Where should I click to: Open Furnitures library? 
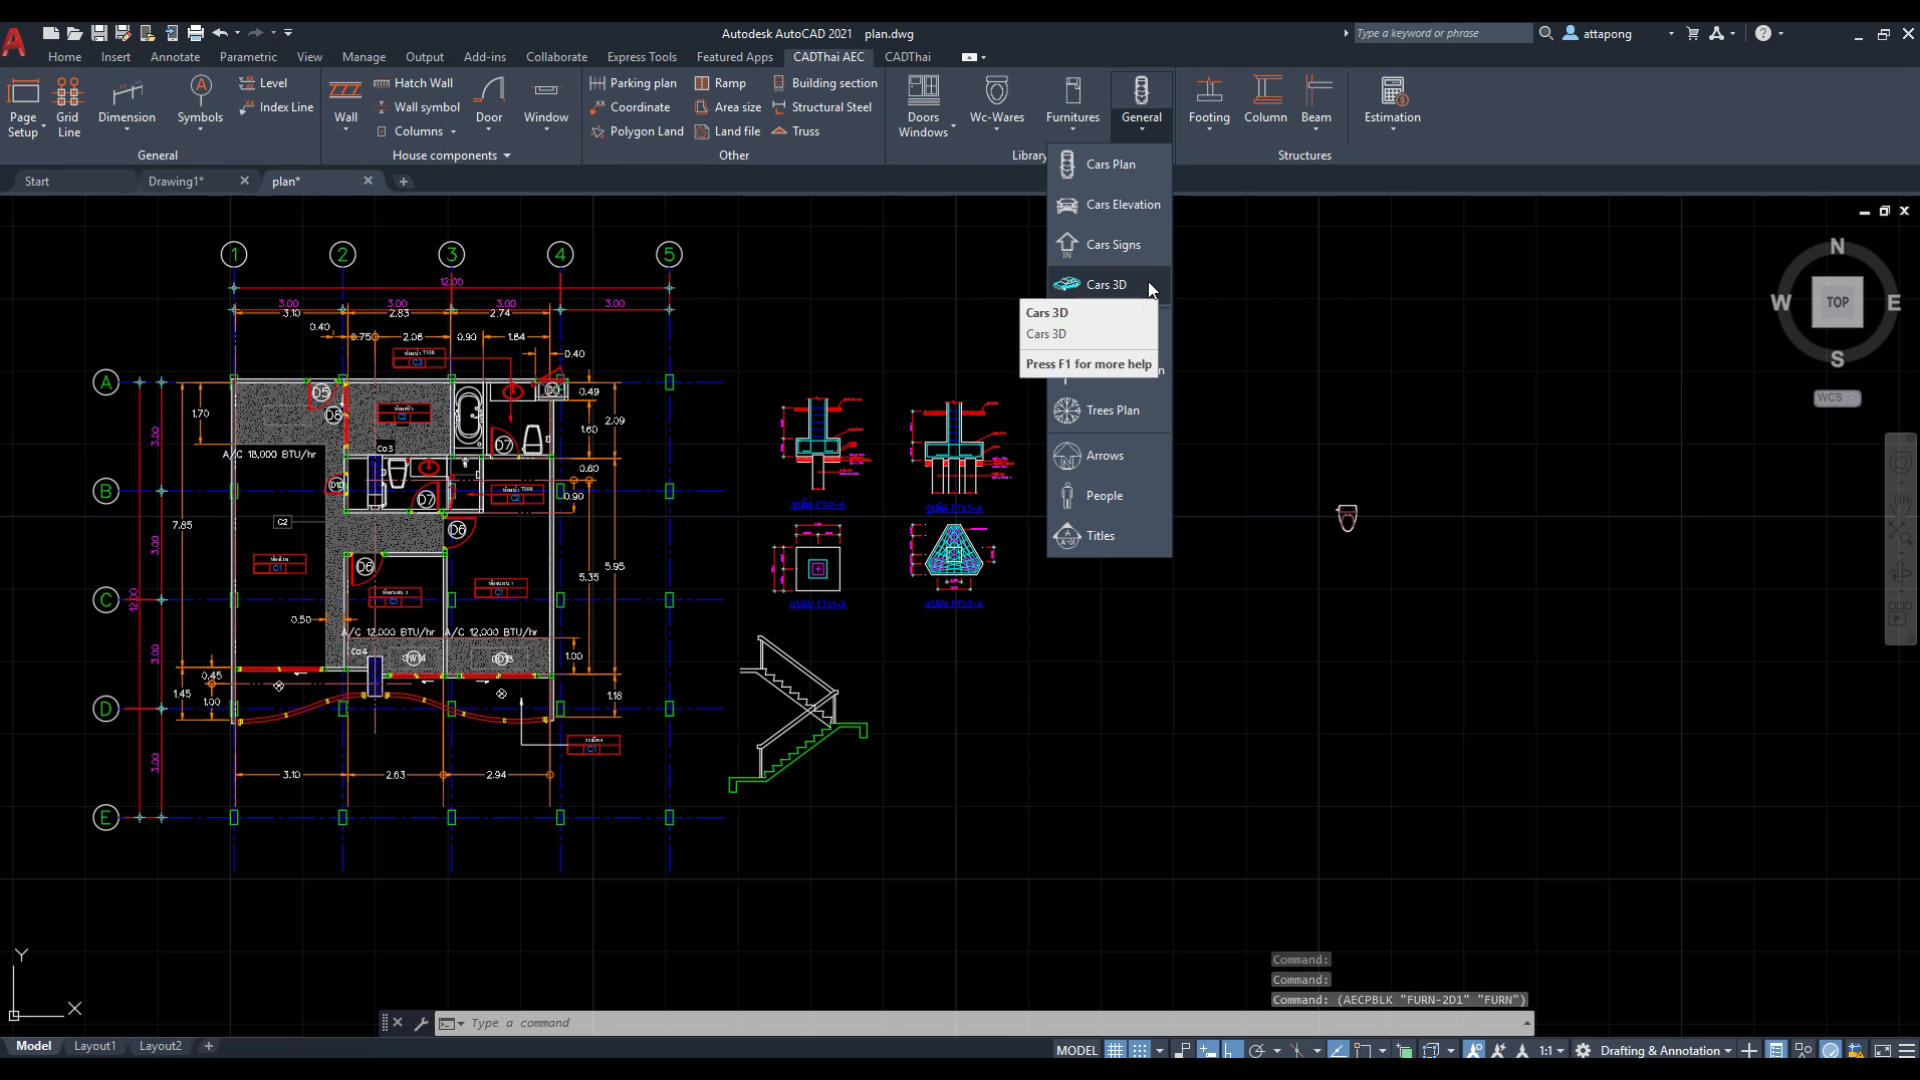[1073, 103]
